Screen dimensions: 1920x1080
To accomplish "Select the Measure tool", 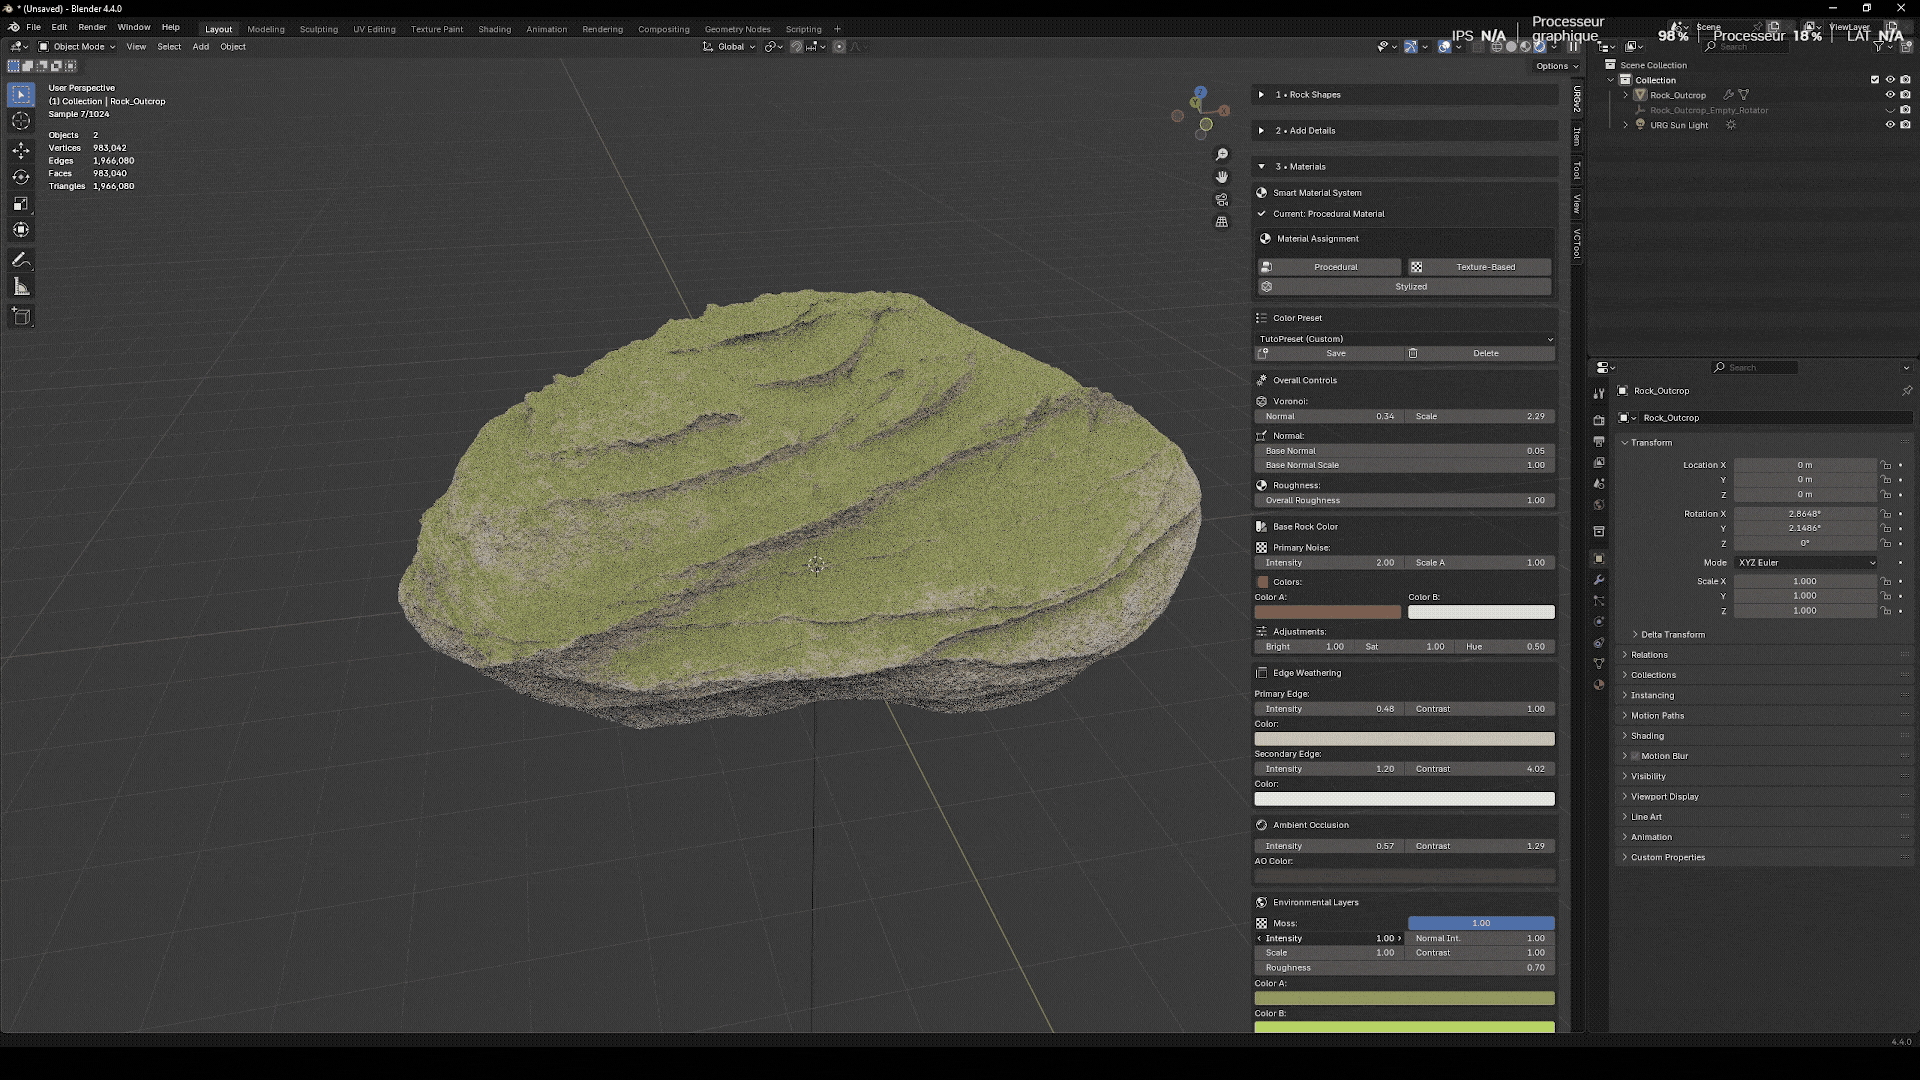I will click(x=20, y=282).
